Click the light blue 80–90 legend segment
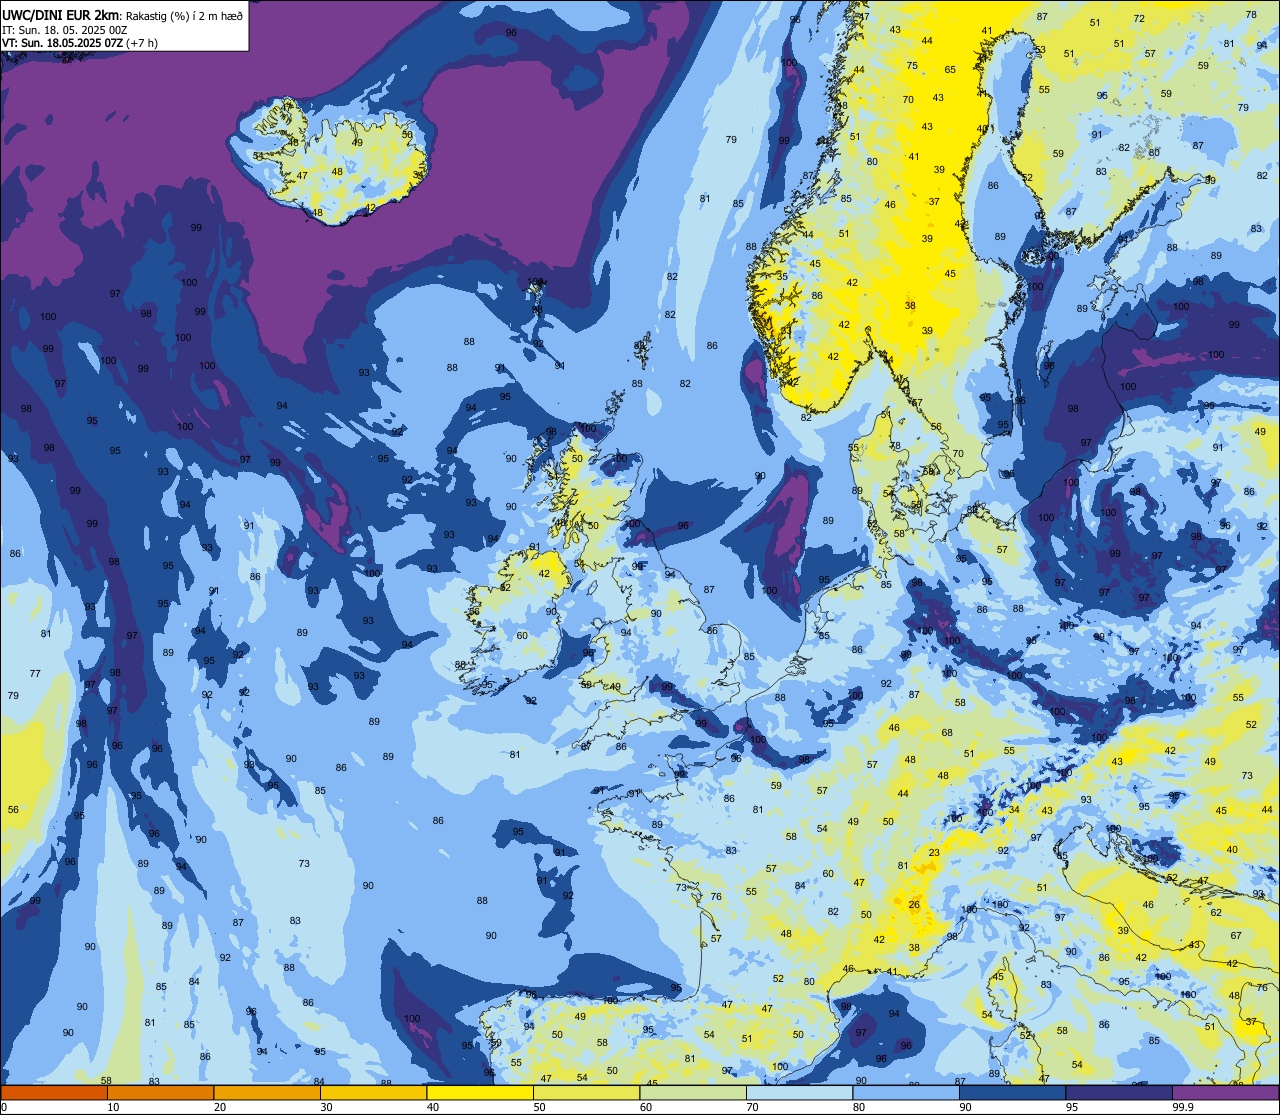This screenshot has width=1280, height=1115. coord(906,1092)
